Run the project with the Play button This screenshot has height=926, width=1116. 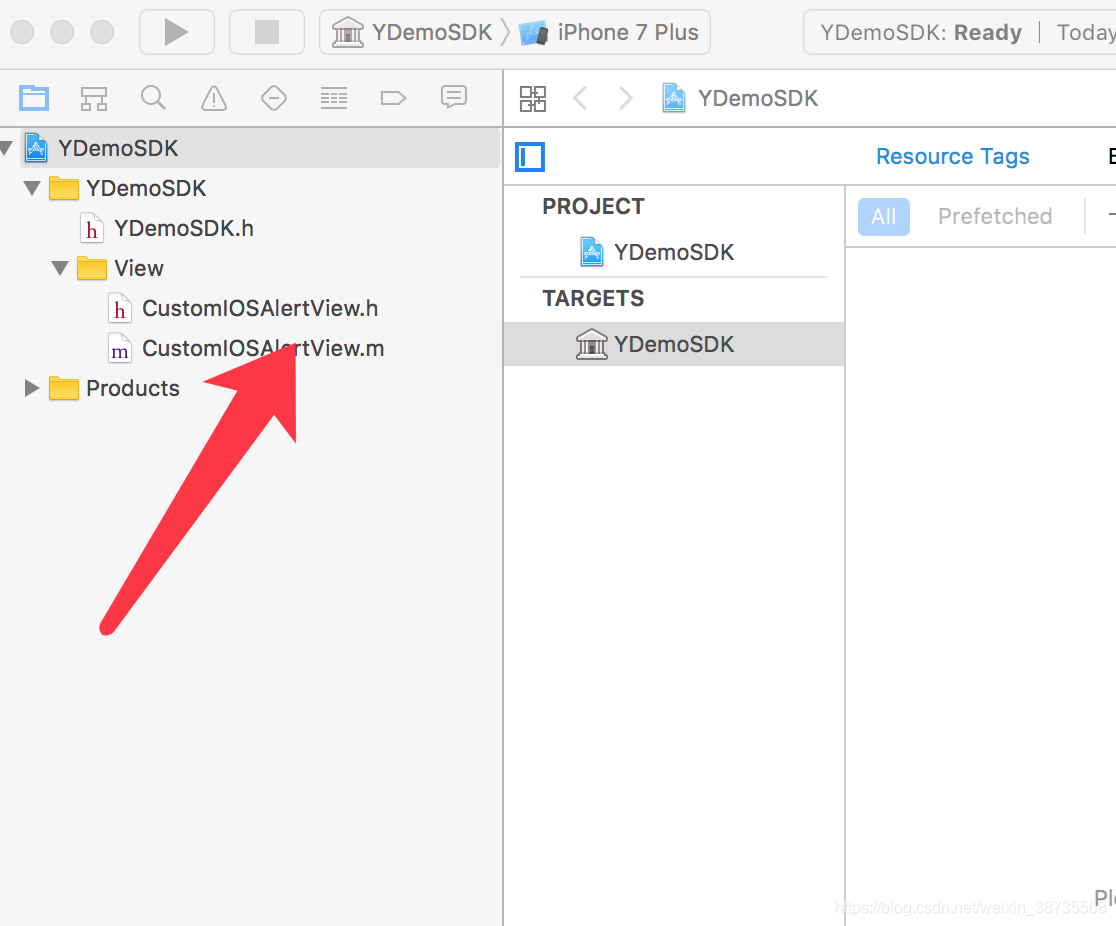[177, 32]
